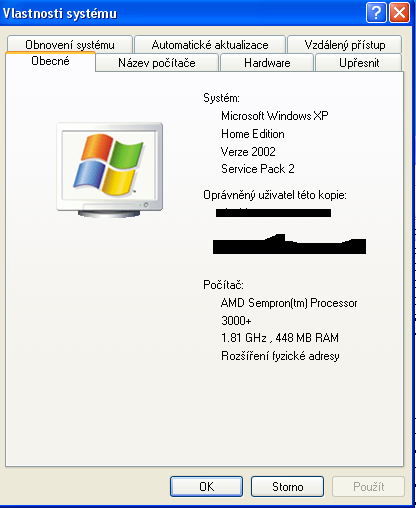Viewport: 416px width, 508px height.
Task: Cancel using the Storno button
Action: point(287,486)
